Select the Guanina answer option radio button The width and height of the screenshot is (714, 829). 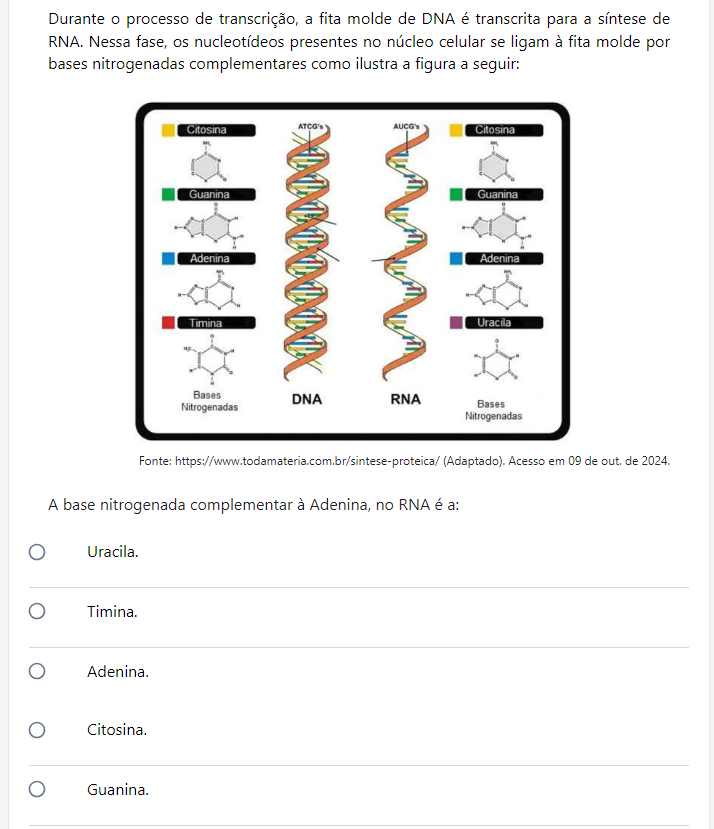(37, 790)
